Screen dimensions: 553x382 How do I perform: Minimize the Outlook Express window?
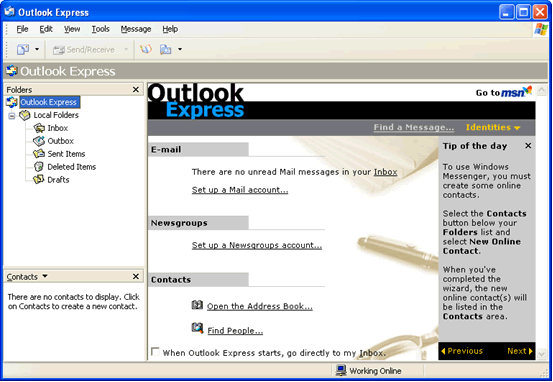pos(507,12)
